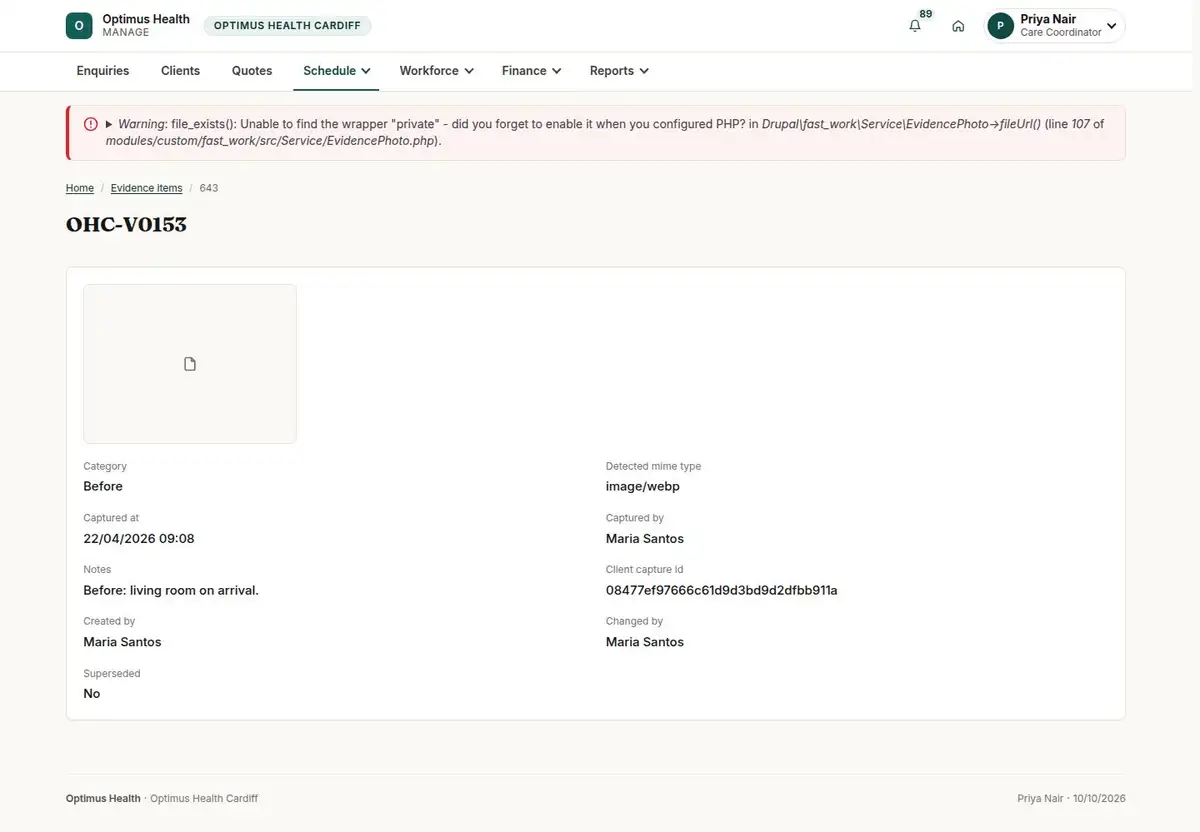This screenshot has height=832, width=1200.
Task: Click the Optimus Health logo square
Action: point(79,26)
